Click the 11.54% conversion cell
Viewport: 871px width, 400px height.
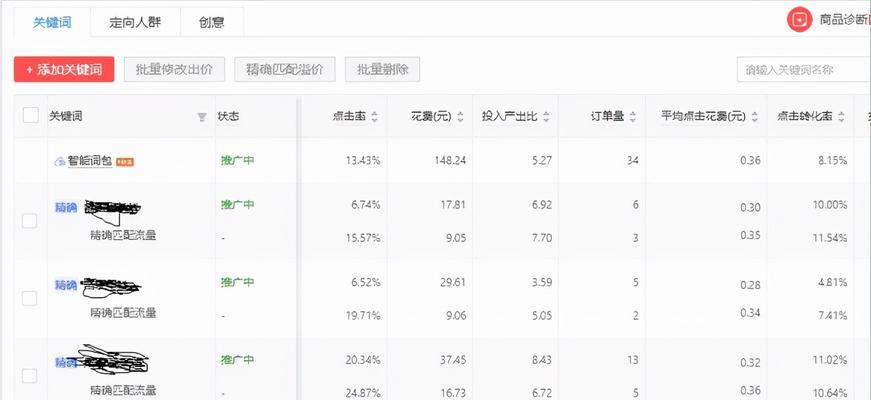830,238
